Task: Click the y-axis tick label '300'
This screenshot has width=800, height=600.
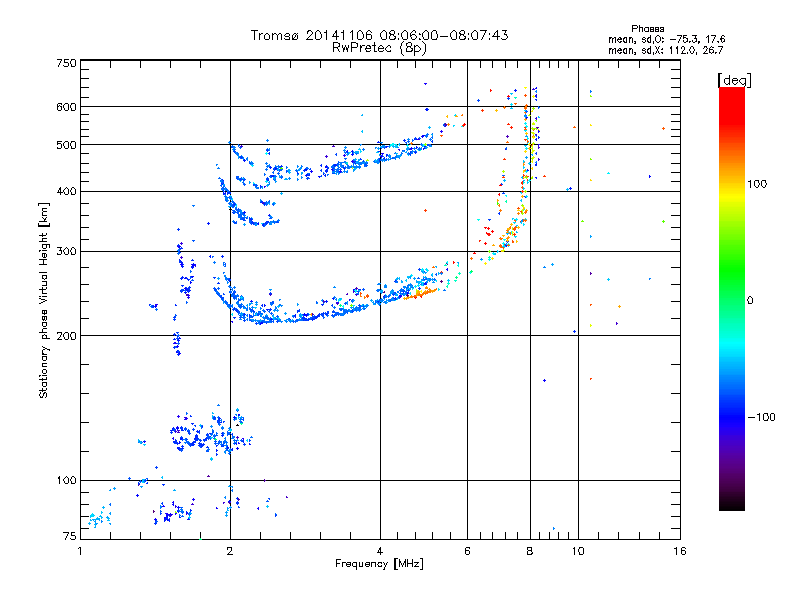Action: pyautogui.click(x=66, y=252)
